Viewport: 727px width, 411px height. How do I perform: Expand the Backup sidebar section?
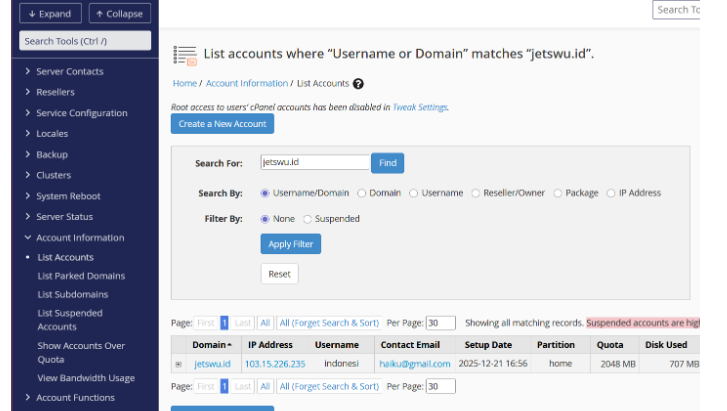tap(52, 154)
